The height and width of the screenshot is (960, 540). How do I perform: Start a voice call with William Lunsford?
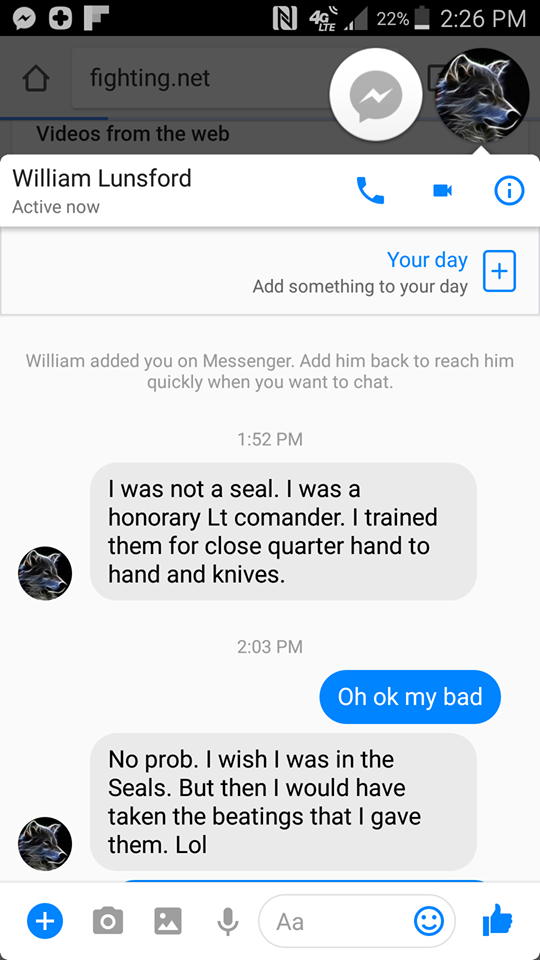pyautogui.click(x=370, y=191)
